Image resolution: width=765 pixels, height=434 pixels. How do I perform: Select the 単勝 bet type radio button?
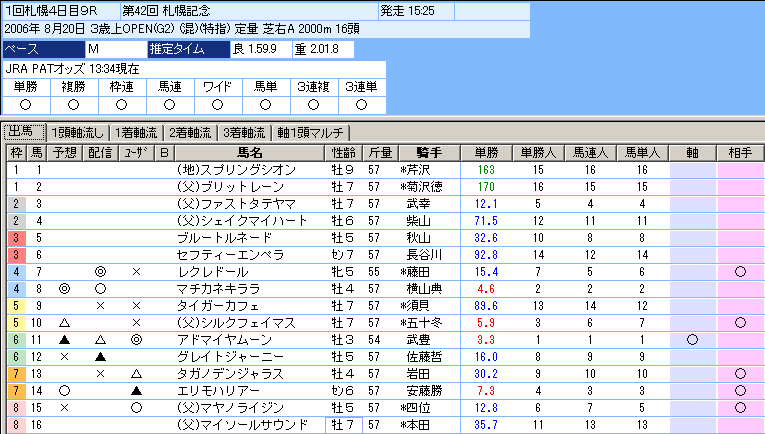[26, 104]
